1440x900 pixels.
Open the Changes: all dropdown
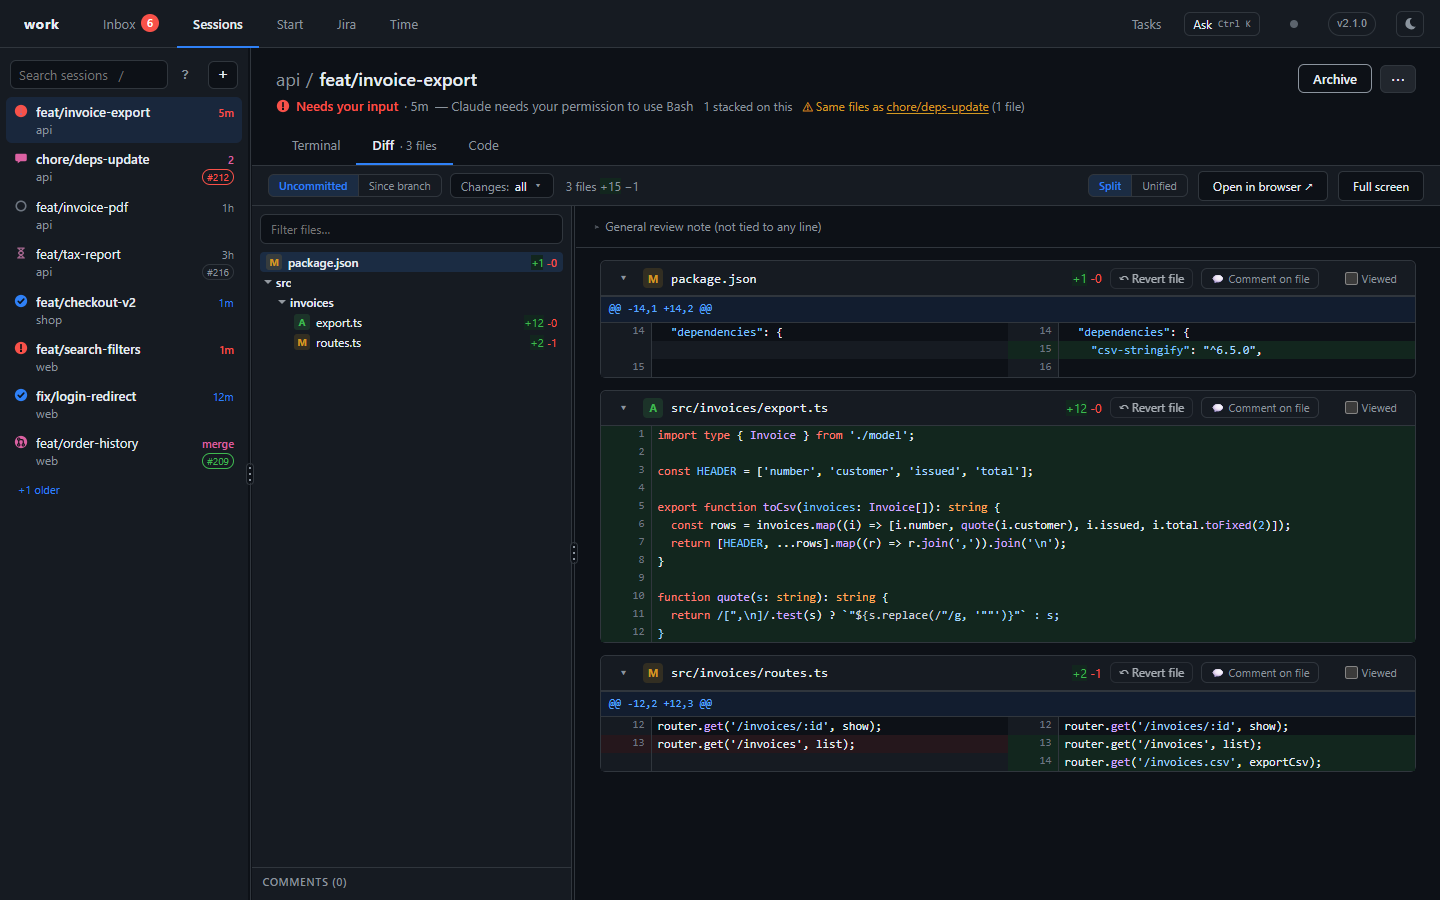tap(501, 186)
